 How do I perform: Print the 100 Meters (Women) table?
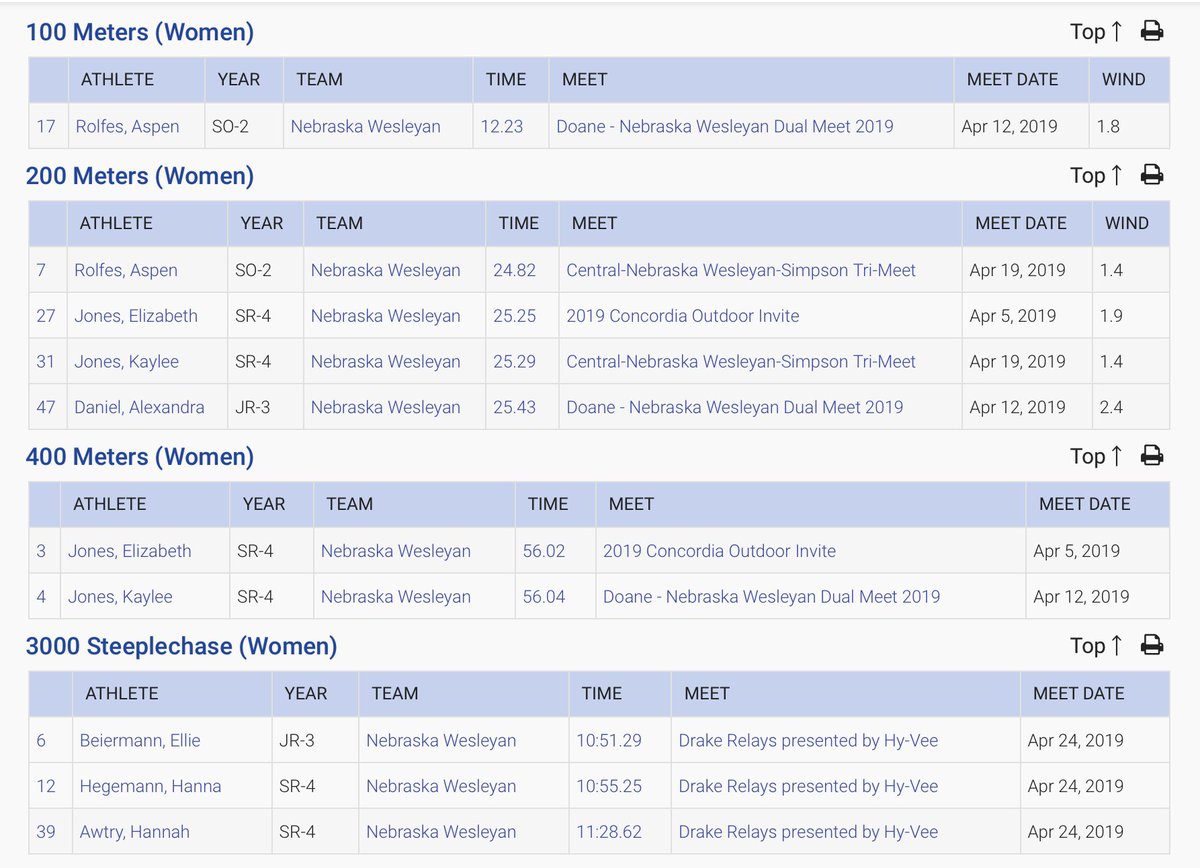coord(1152,32)
